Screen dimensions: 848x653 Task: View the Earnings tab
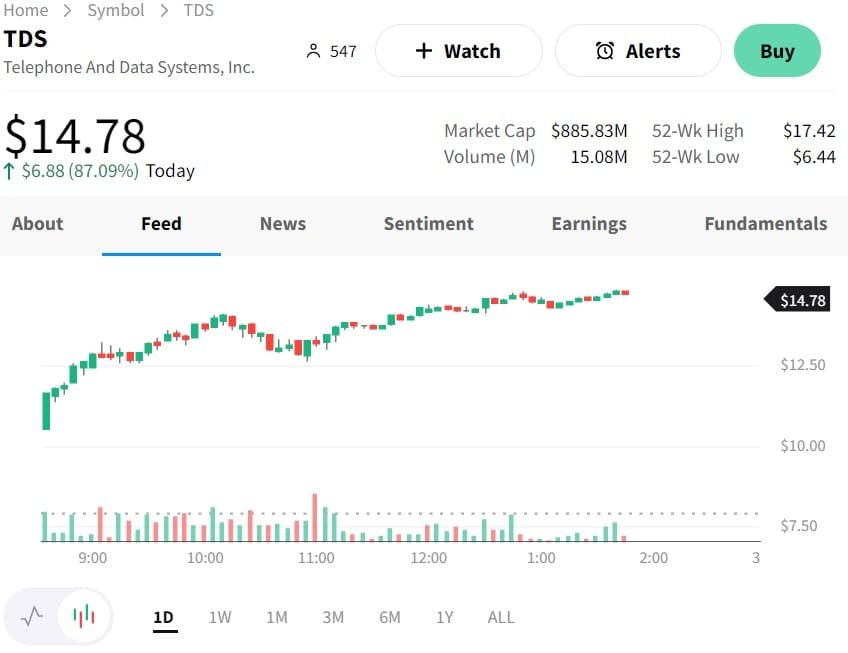click(589, 224)
